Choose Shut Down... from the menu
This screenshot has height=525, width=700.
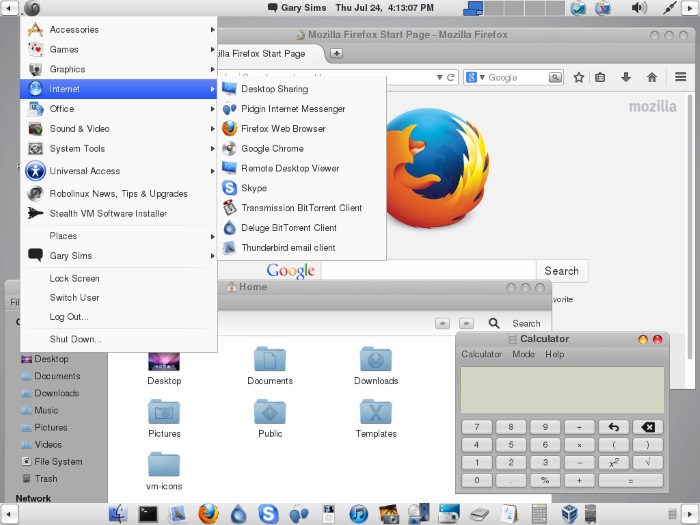(119, 339)
